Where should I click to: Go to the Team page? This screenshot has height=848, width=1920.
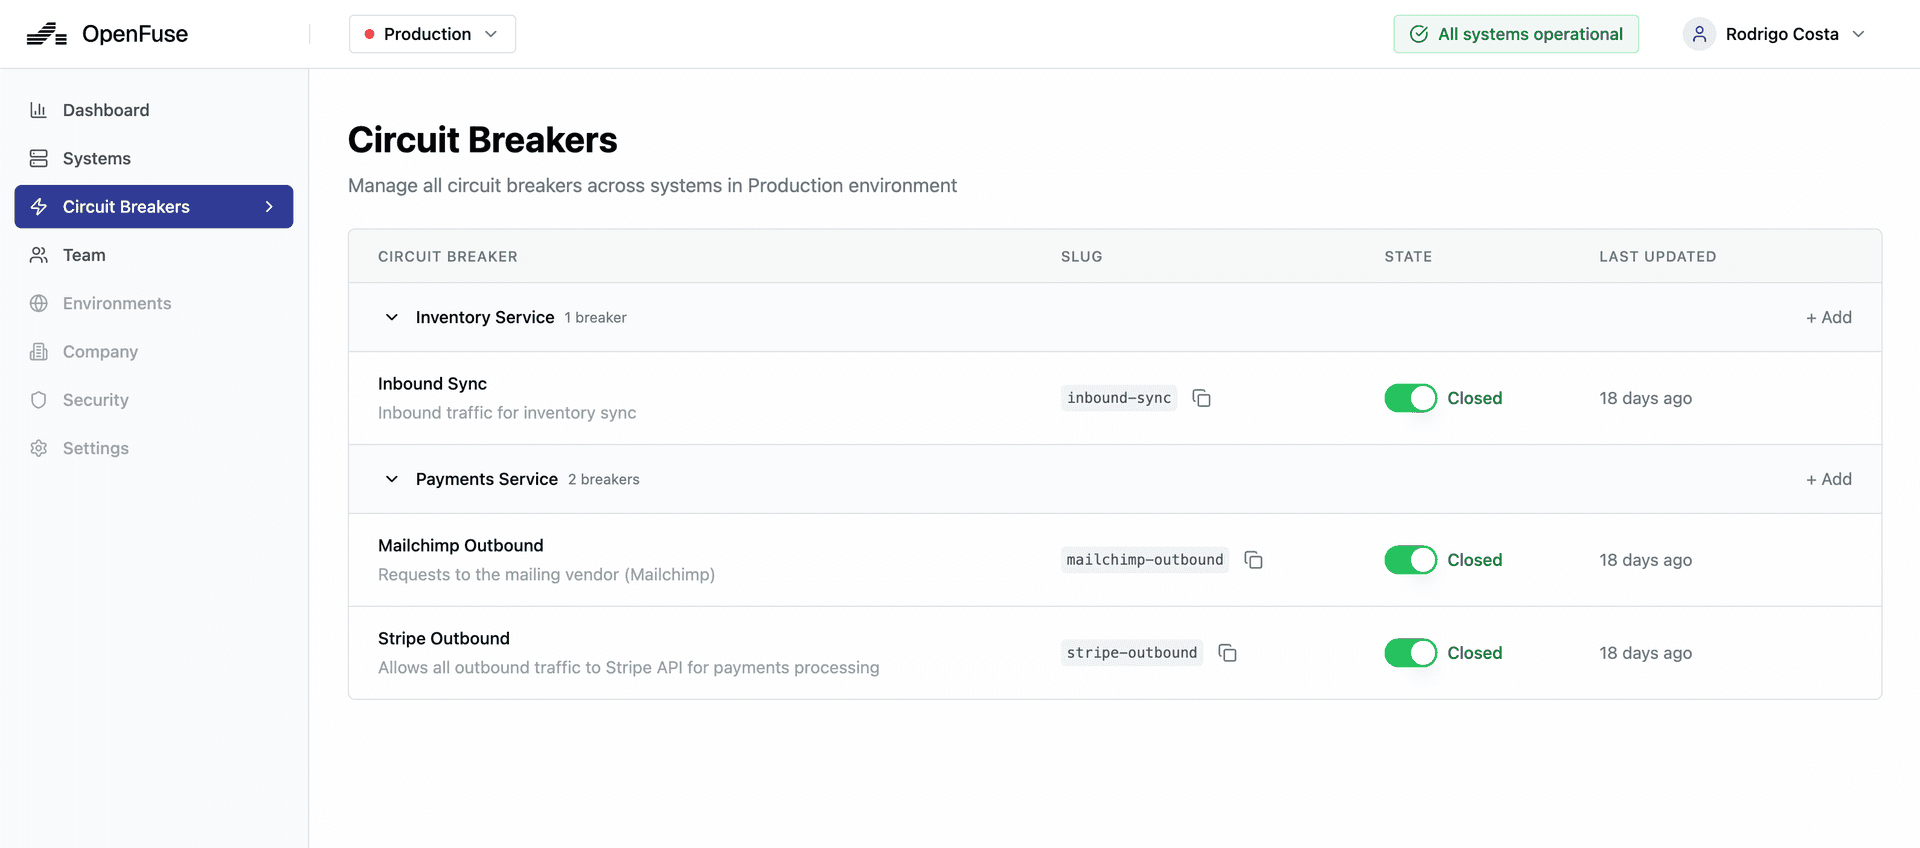[84, 255]
